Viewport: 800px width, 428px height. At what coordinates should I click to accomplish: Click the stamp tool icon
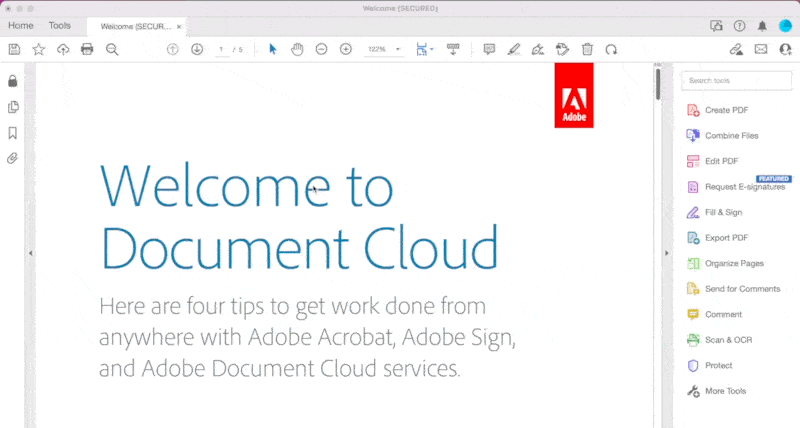(x=562, y=49)
